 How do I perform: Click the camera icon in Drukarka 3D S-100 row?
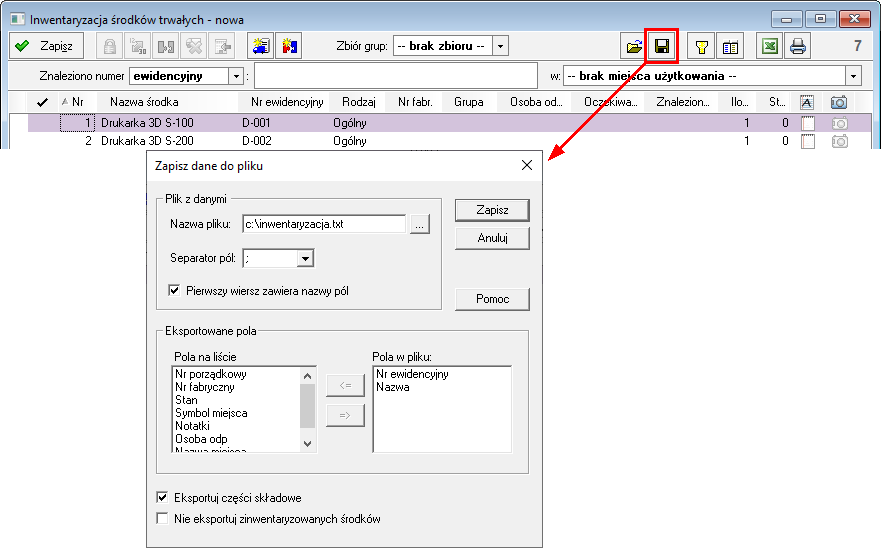(839, 122)
